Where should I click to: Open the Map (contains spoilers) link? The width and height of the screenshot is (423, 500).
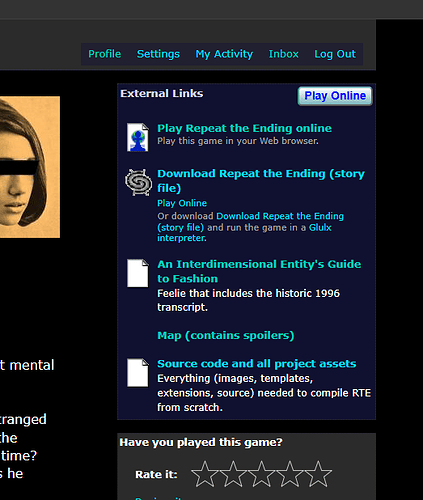pyautogui.click(x=226, y=335)
